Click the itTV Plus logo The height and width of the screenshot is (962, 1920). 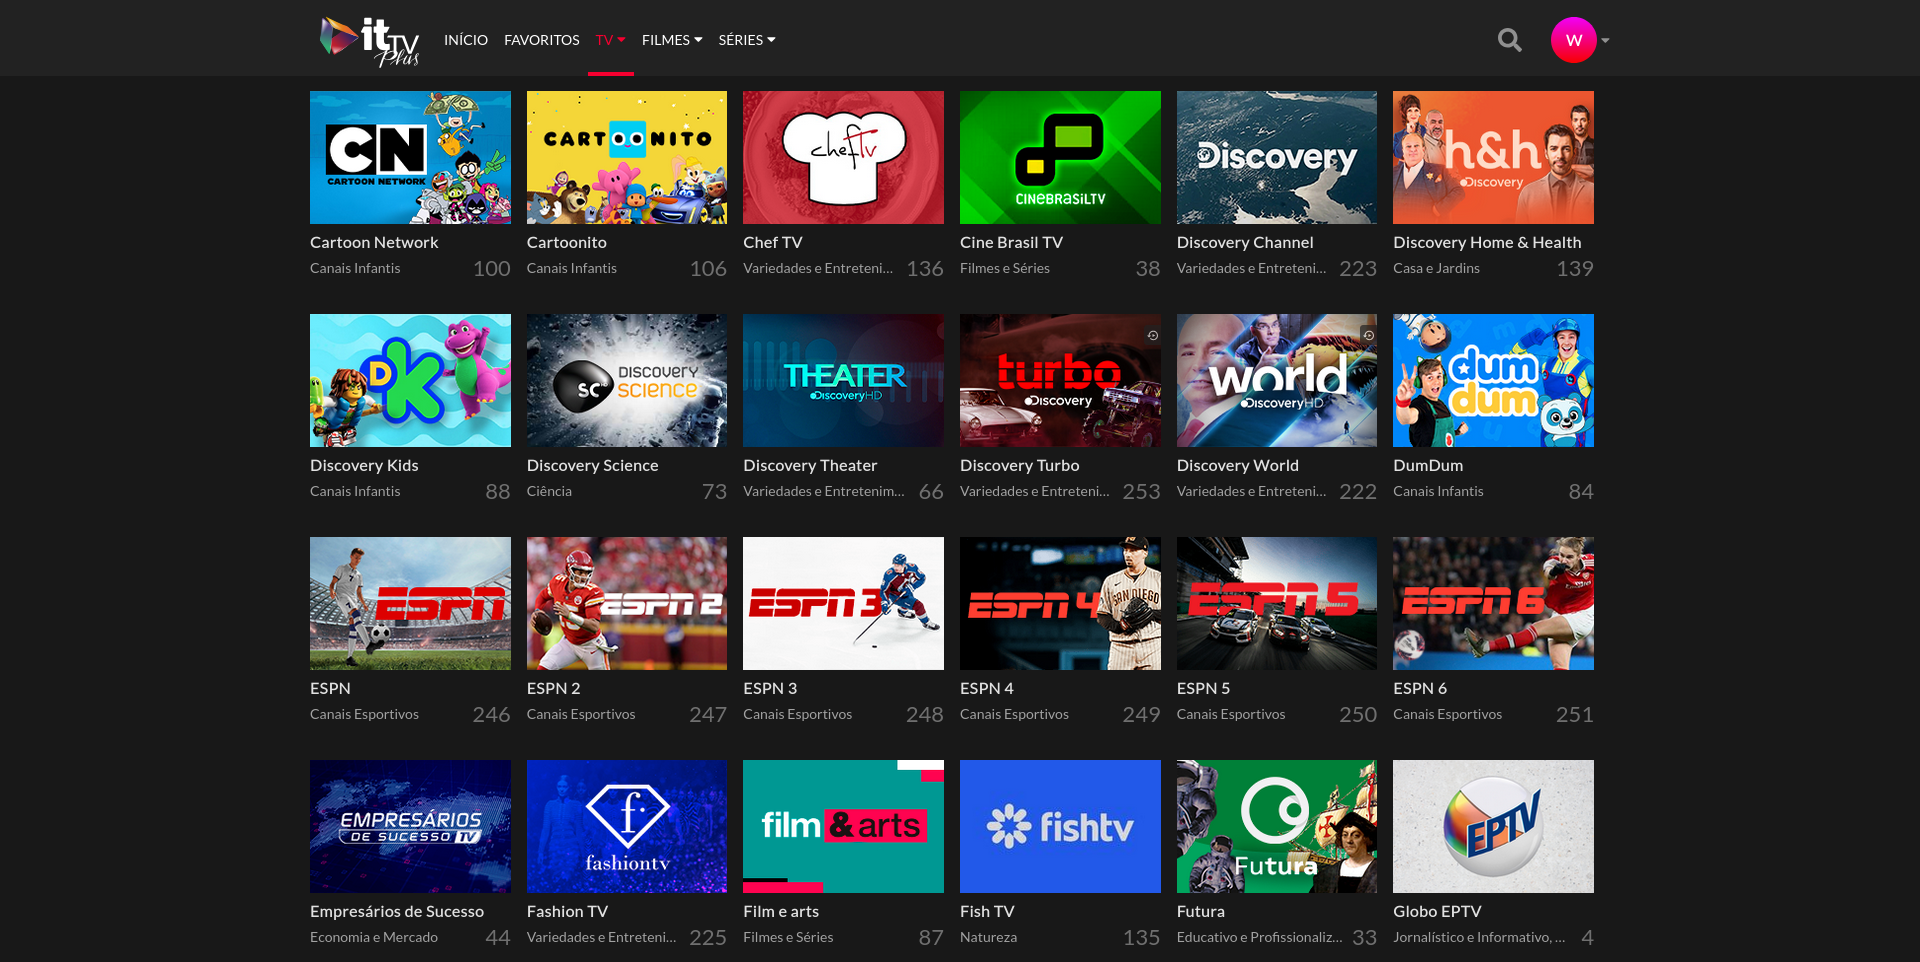tap(369, 41)
